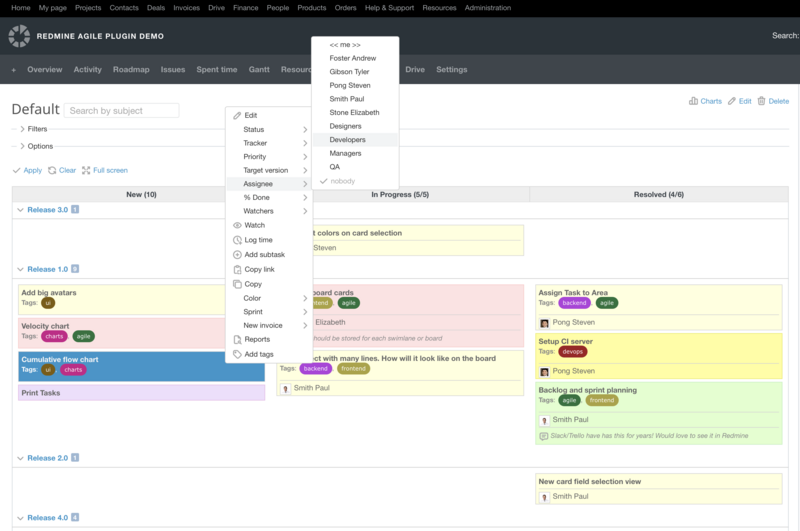Screen dimensions: 800x531
Task: Enter full screen mode via its icon
Action: 86,170
